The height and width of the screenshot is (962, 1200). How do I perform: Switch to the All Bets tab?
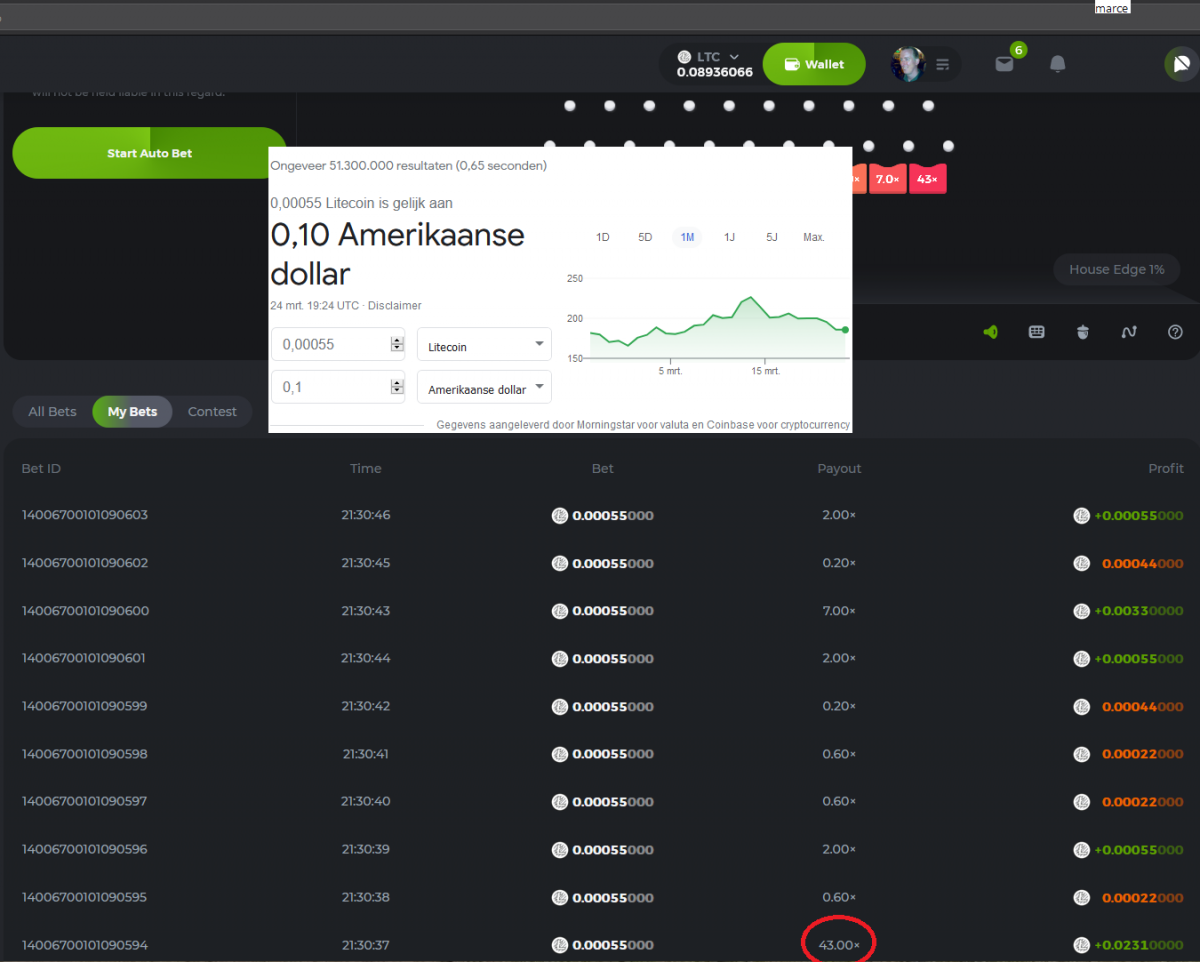(52, 412)
